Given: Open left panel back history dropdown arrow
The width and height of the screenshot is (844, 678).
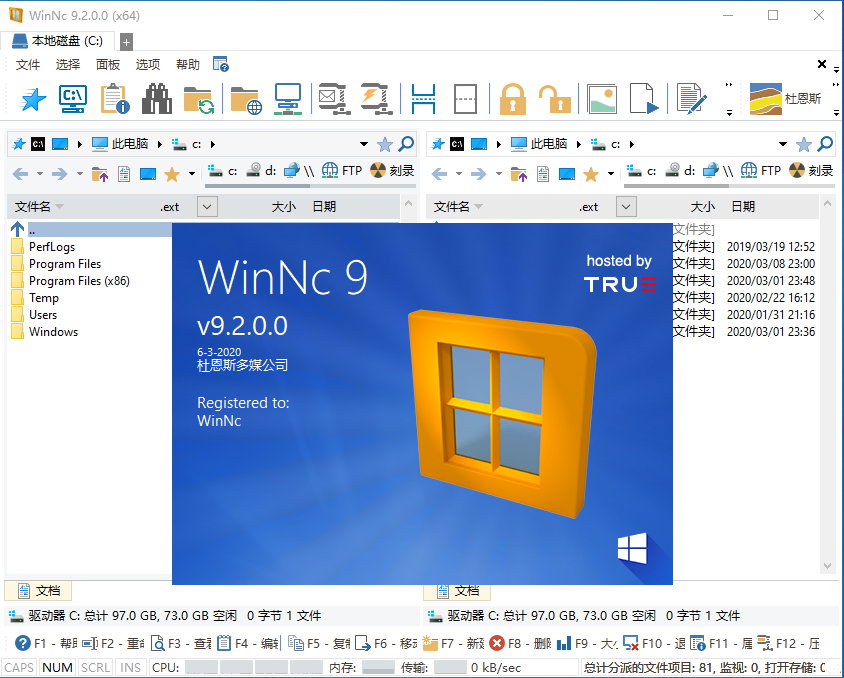Looking at the screenshot, I should point(39,173).
